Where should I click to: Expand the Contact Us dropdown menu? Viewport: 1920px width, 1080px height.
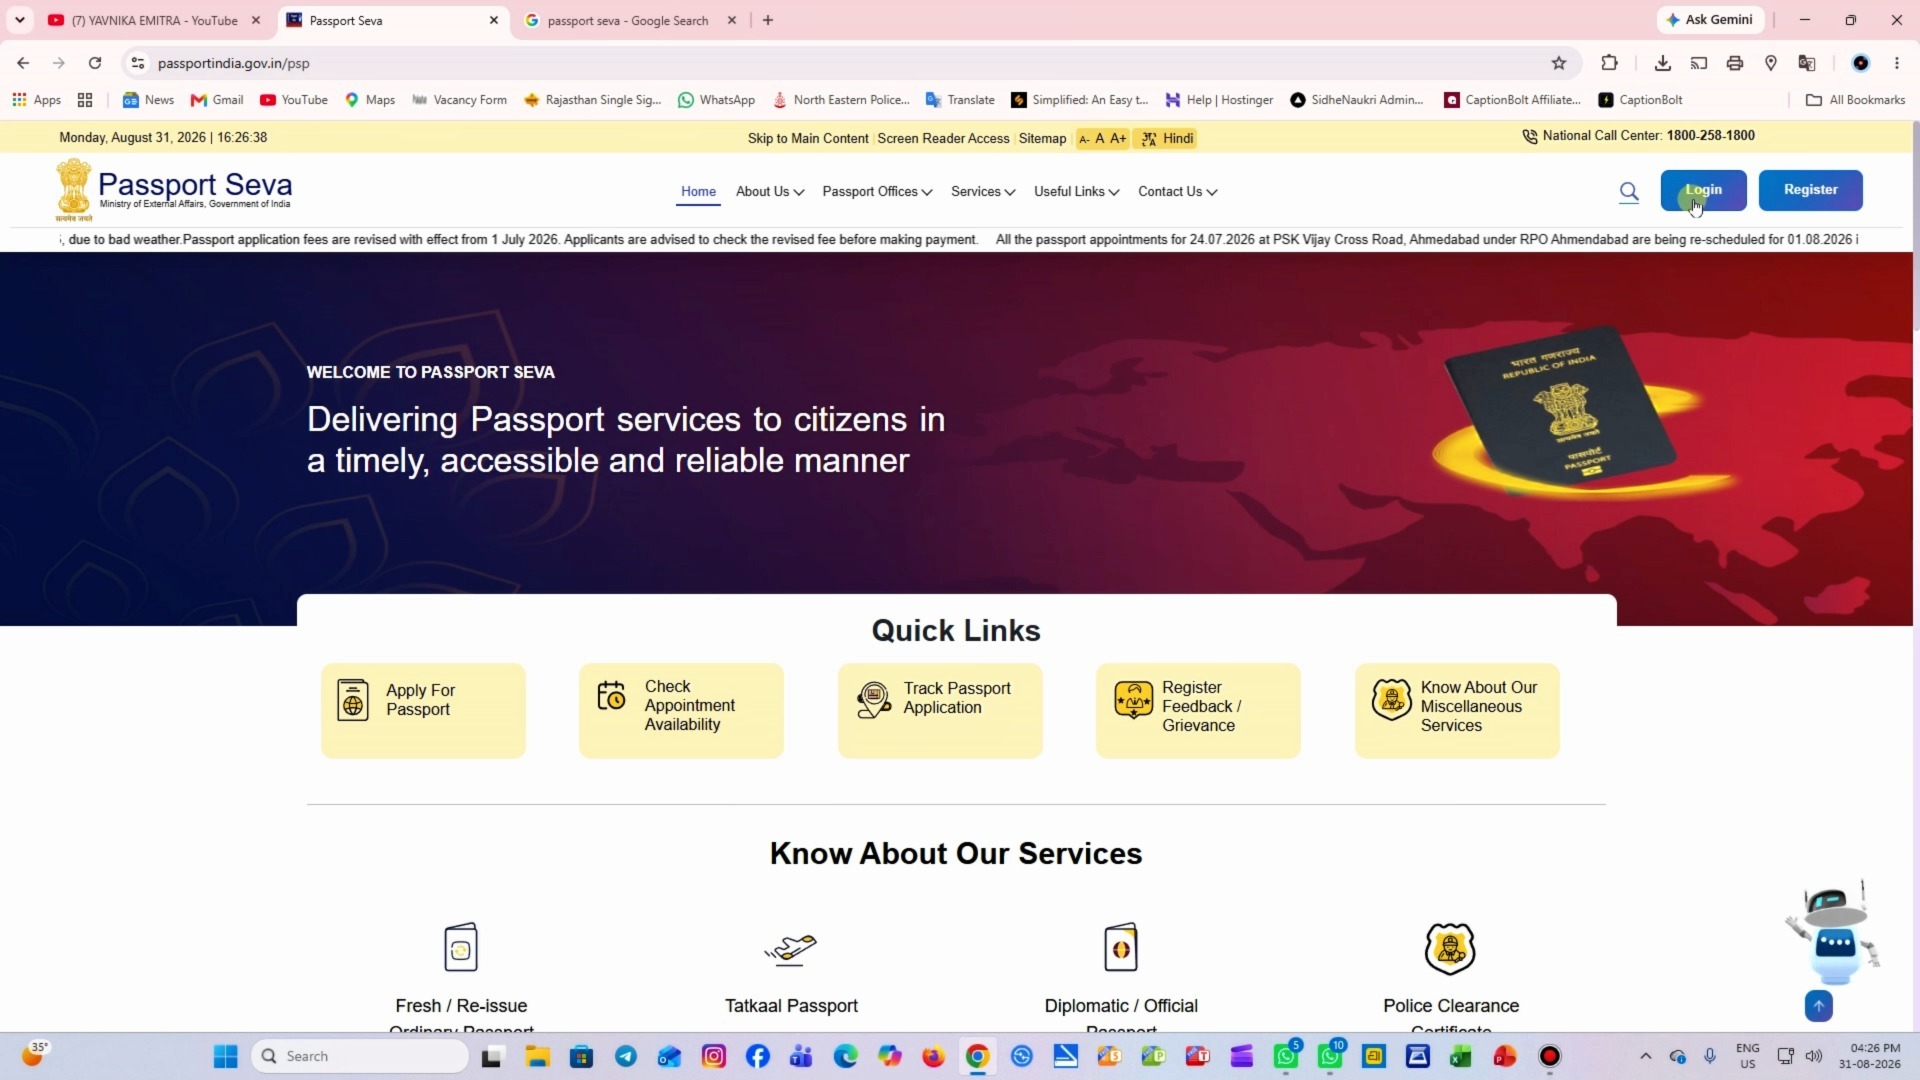pyautogui.click(x=1178, y=192)
